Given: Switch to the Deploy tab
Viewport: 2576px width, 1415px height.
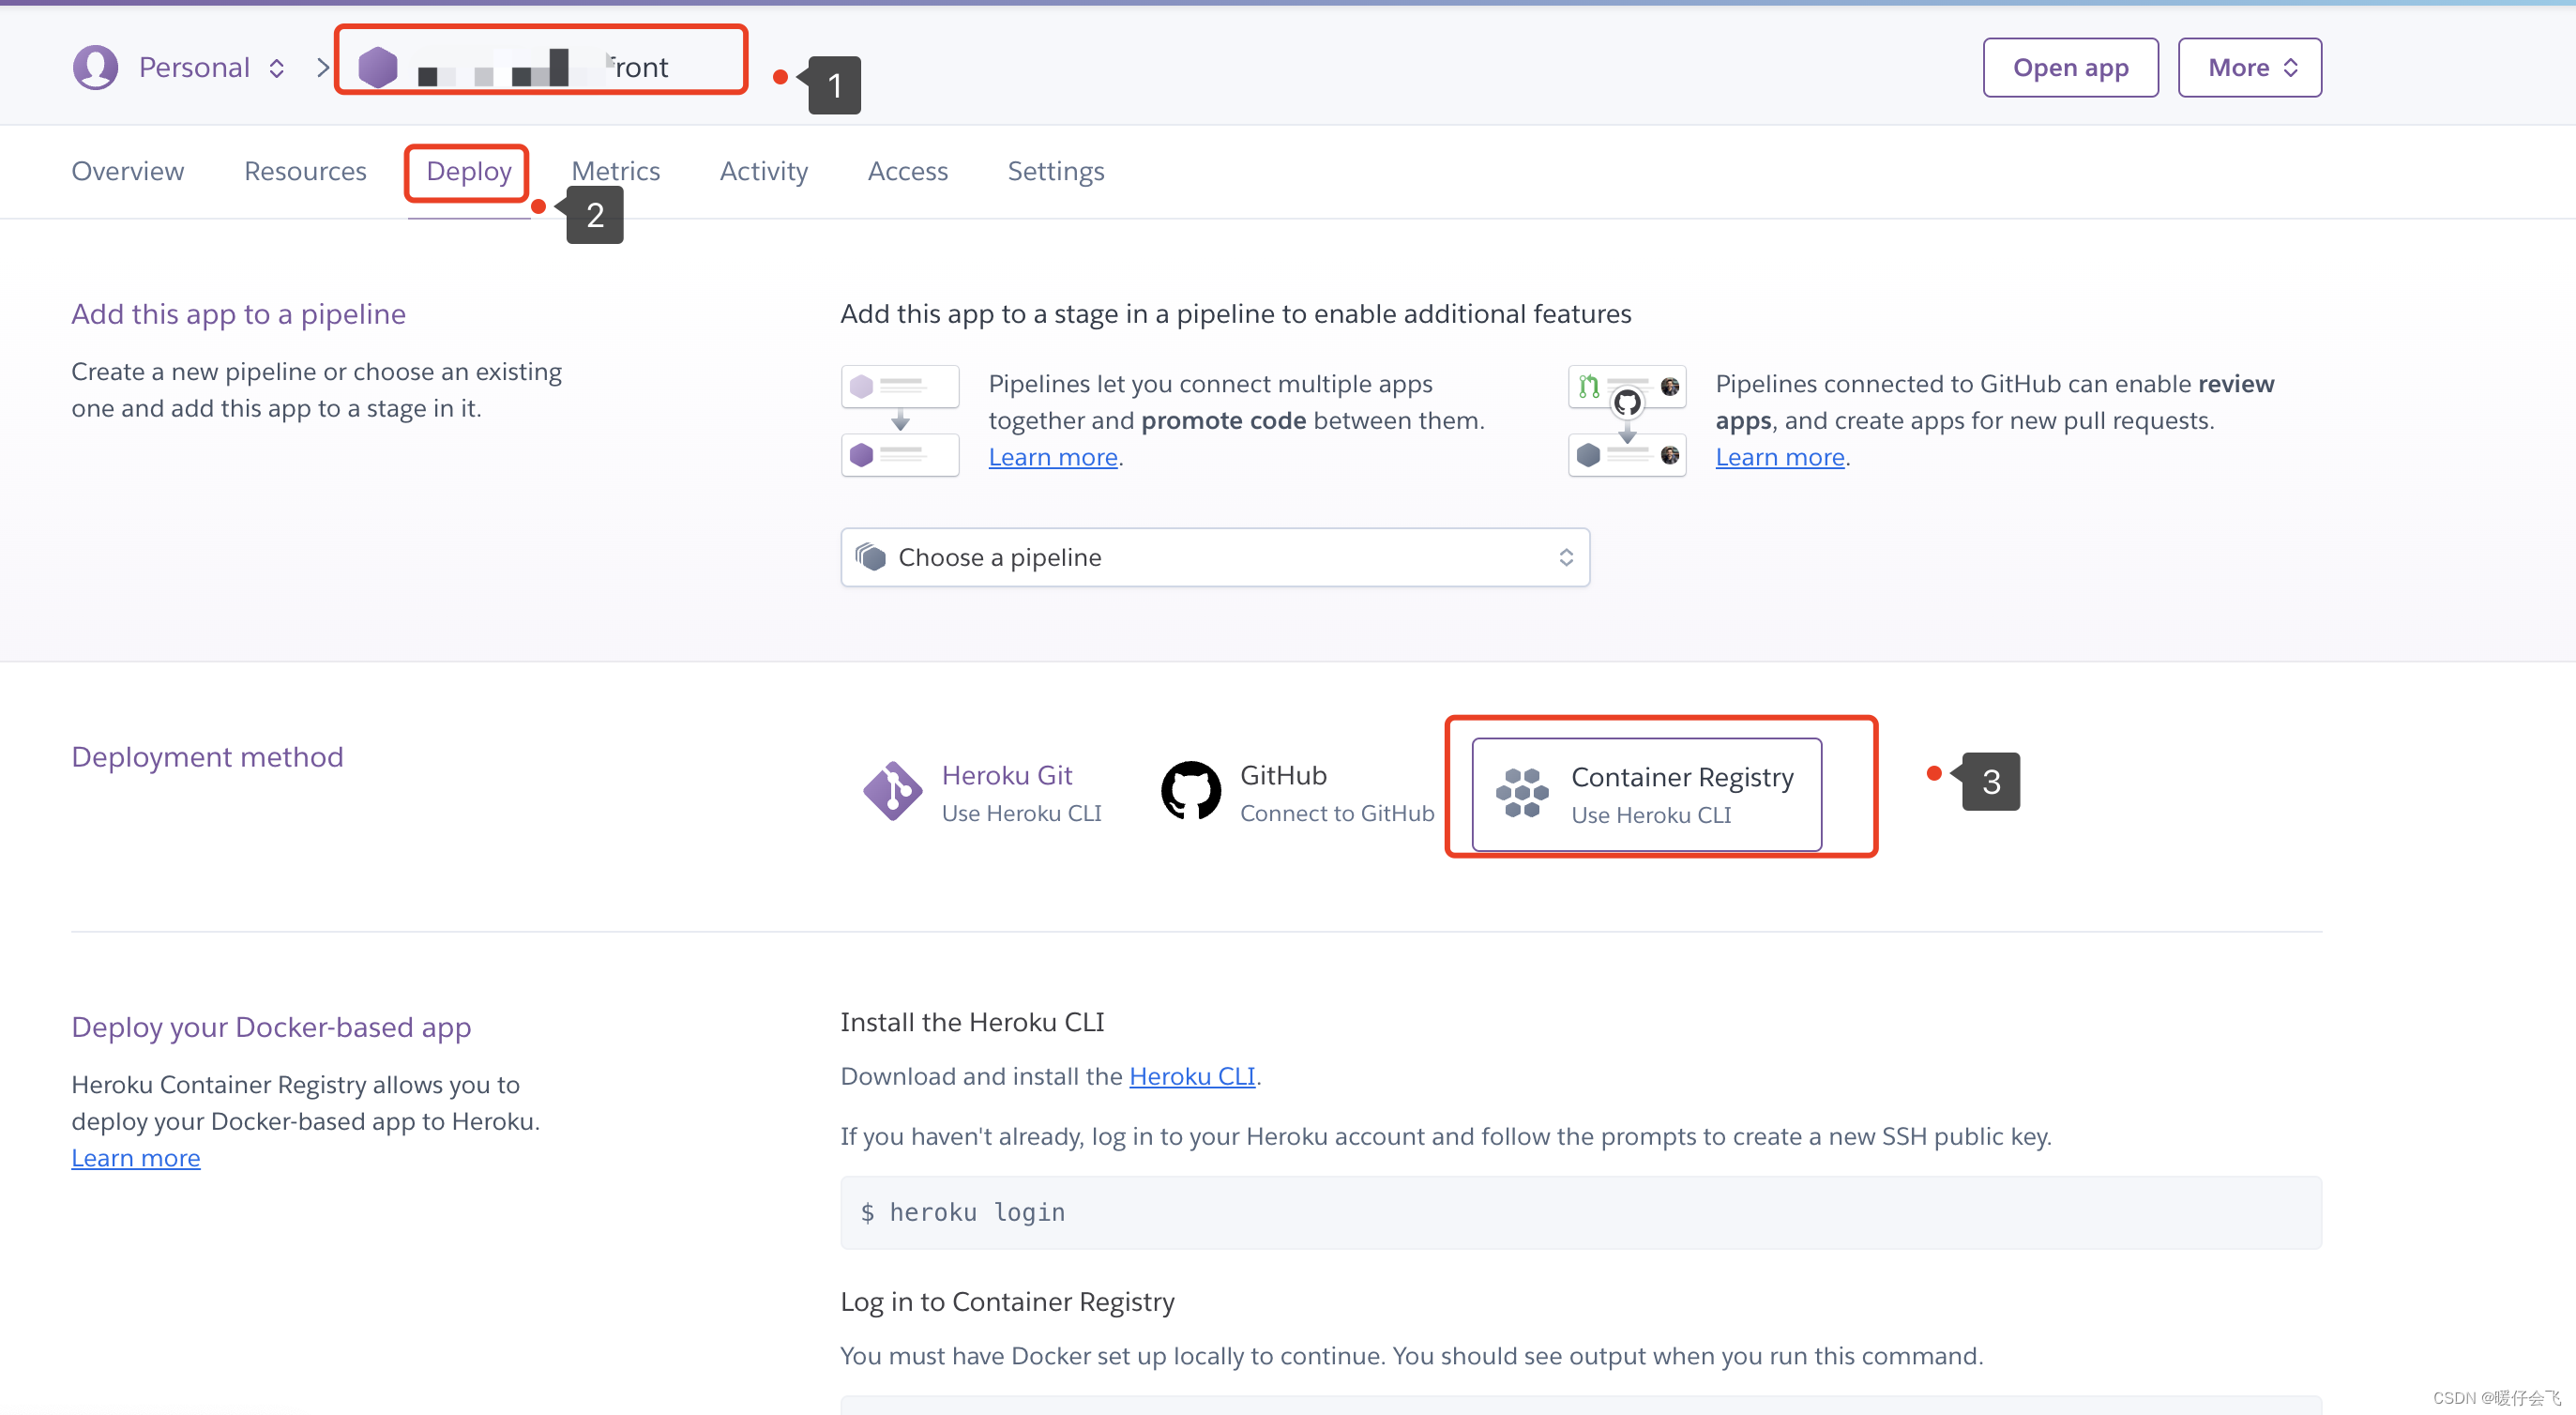Looking at the screenshot, I should (x=468, y=169).
